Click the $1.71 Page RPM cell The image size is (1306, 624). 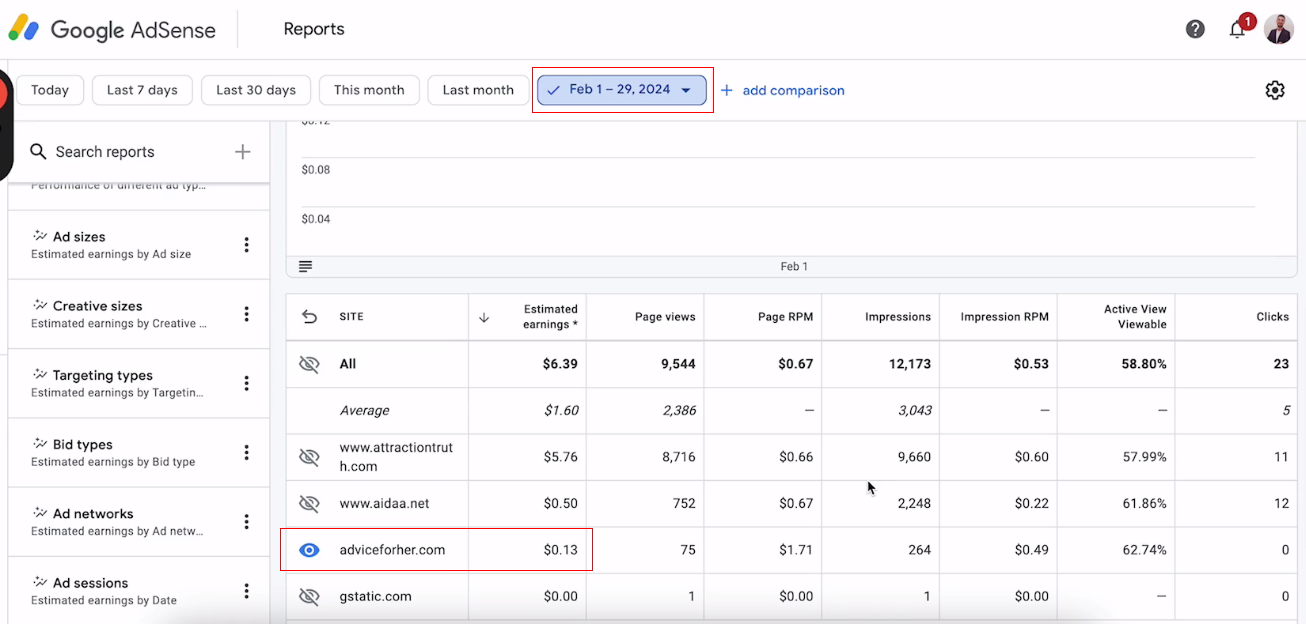(x=796, y=550)
